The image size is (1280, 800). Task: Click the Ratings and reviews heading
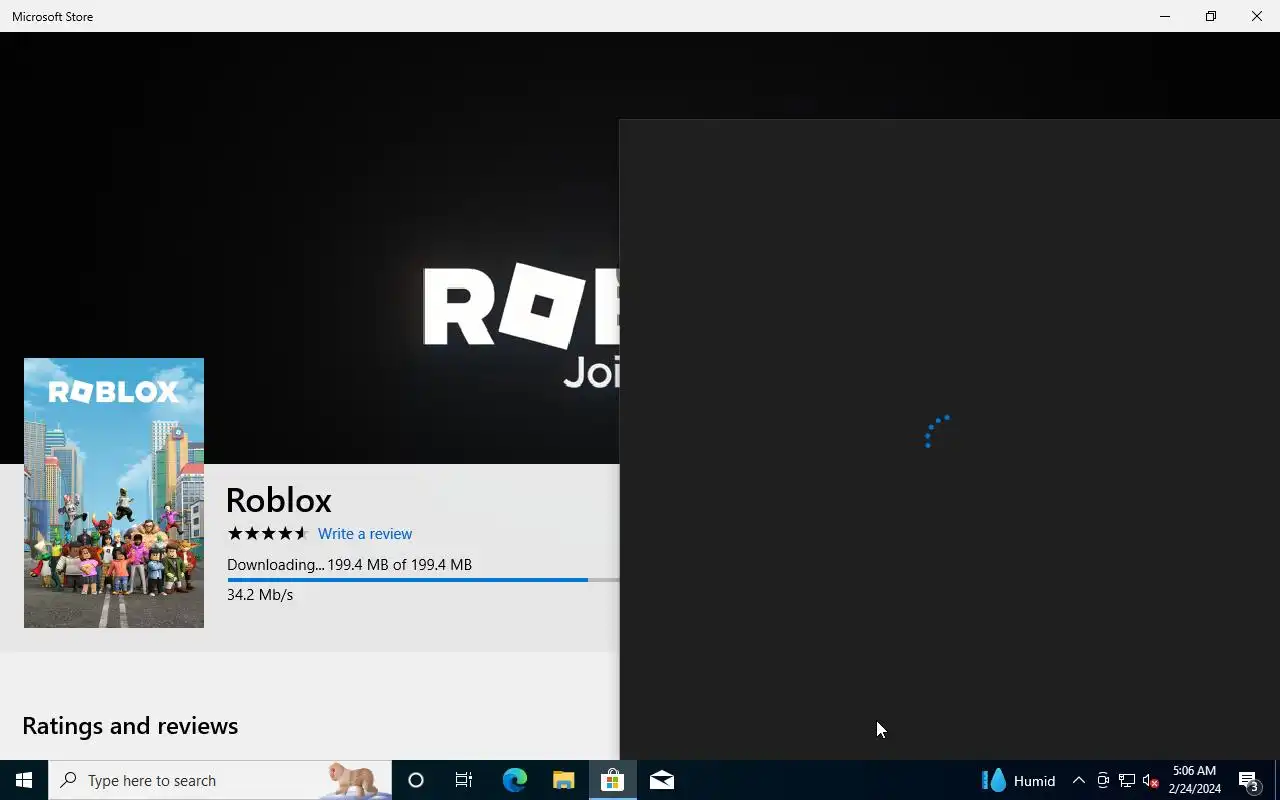tap(130, 726)
